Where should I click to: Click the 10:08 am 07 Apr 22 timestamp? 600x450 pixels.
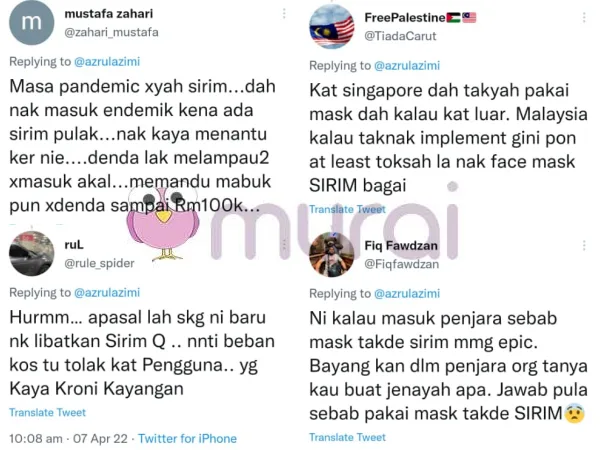point(68,439)
